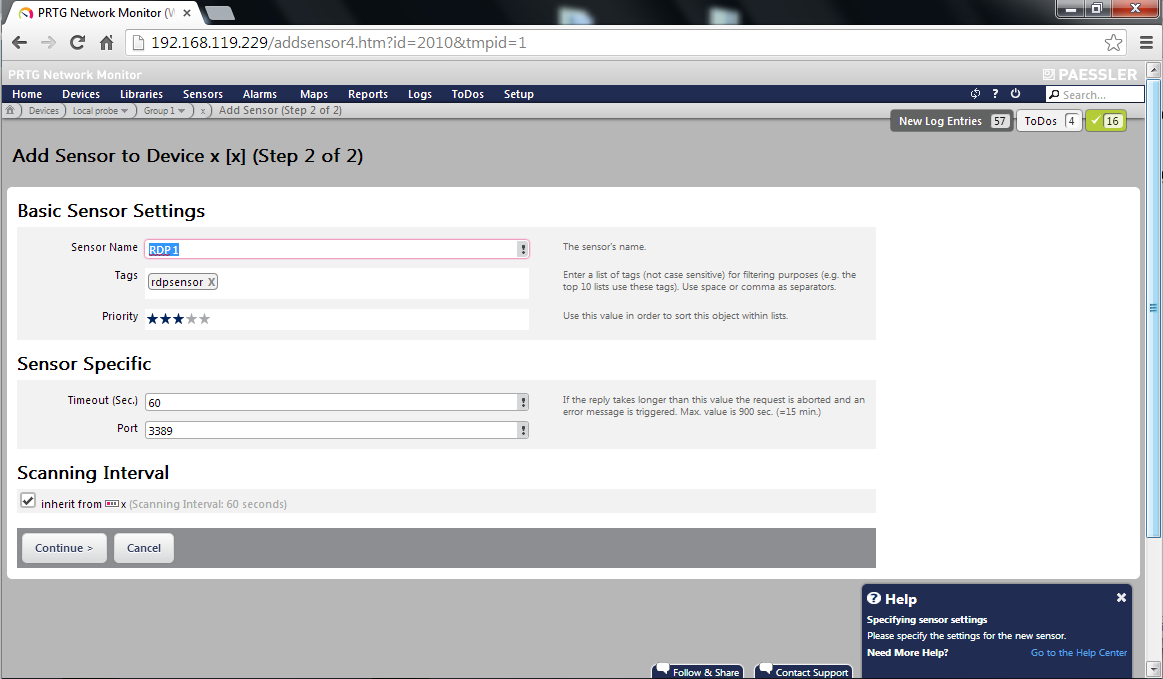
Task: Click the green 16 sensors up indicator
Action: point(1105,121)
